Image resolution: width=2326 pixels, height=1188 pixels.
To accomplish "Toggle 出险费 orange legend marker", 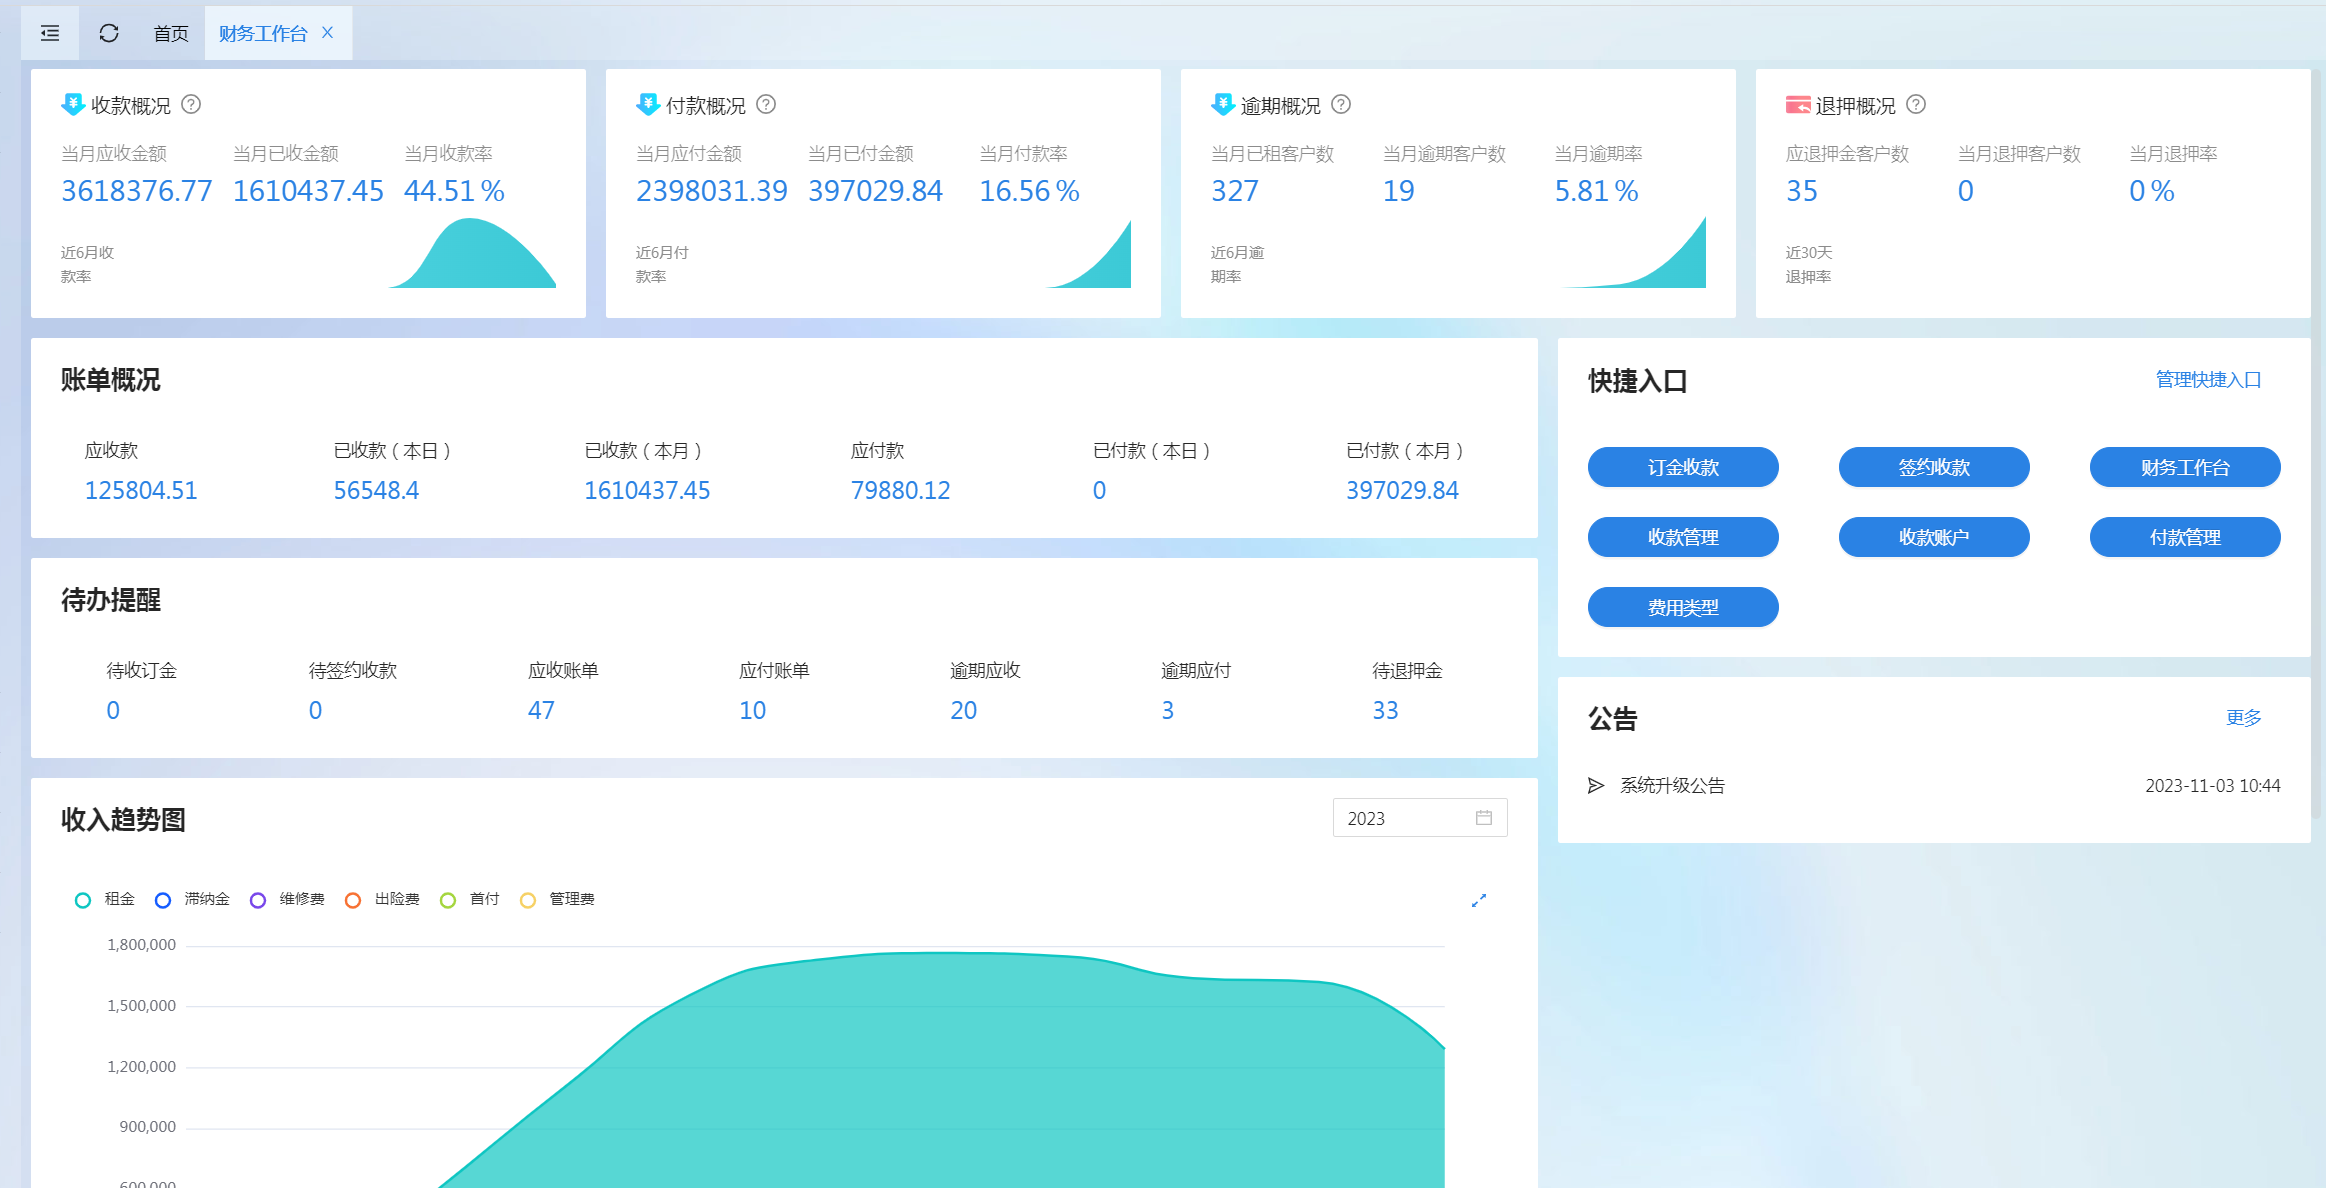I will coord(353,900).
